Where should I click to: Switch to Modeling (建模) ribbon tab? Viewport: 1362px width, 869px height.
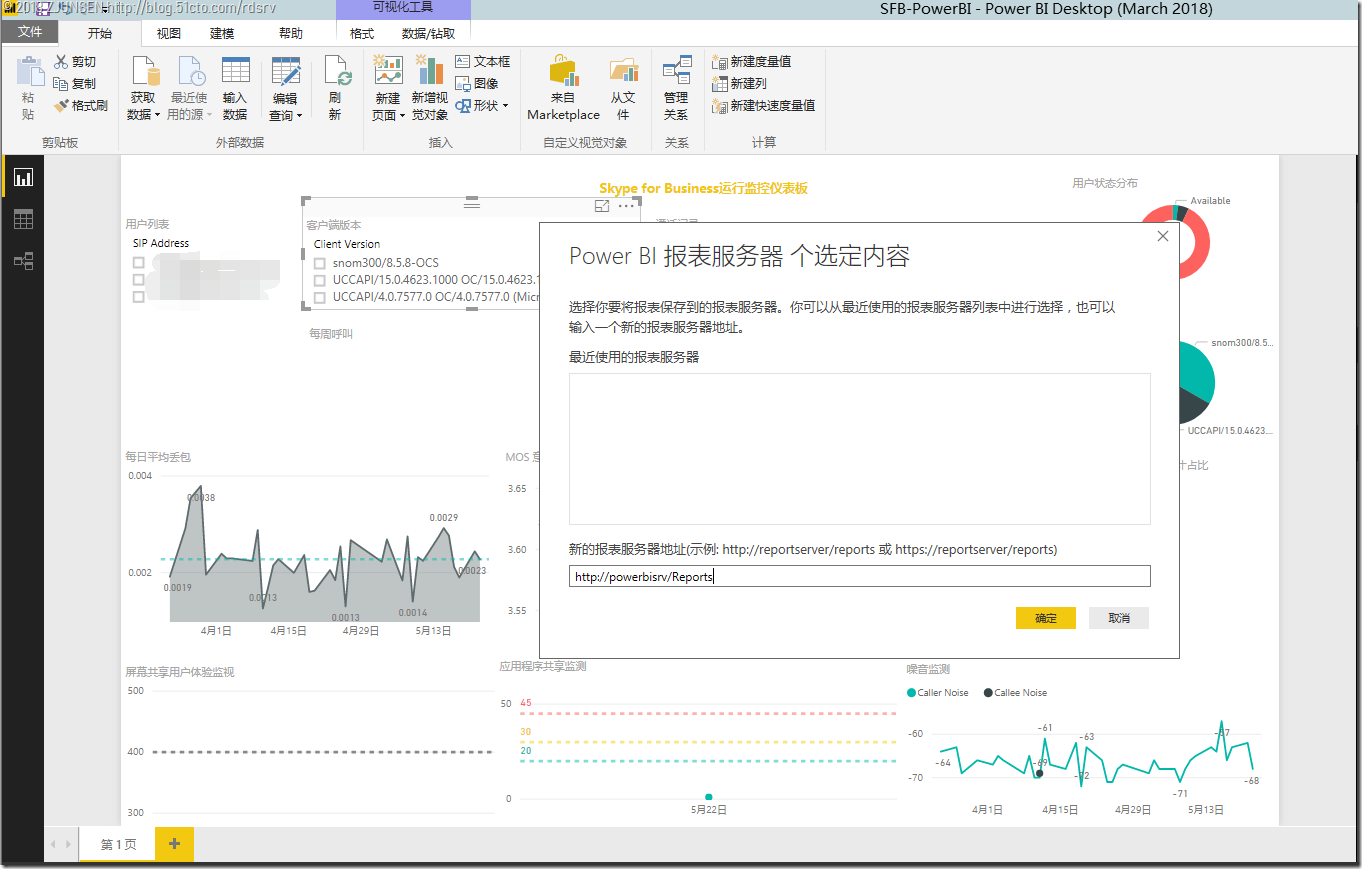pos(222,33)
